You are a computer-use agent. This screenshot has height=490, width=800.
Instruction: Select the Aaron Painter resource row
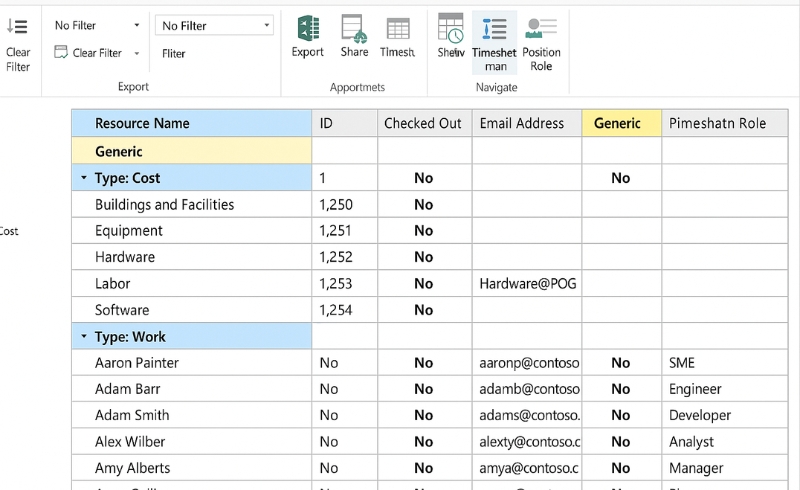(x=137, y=363)
